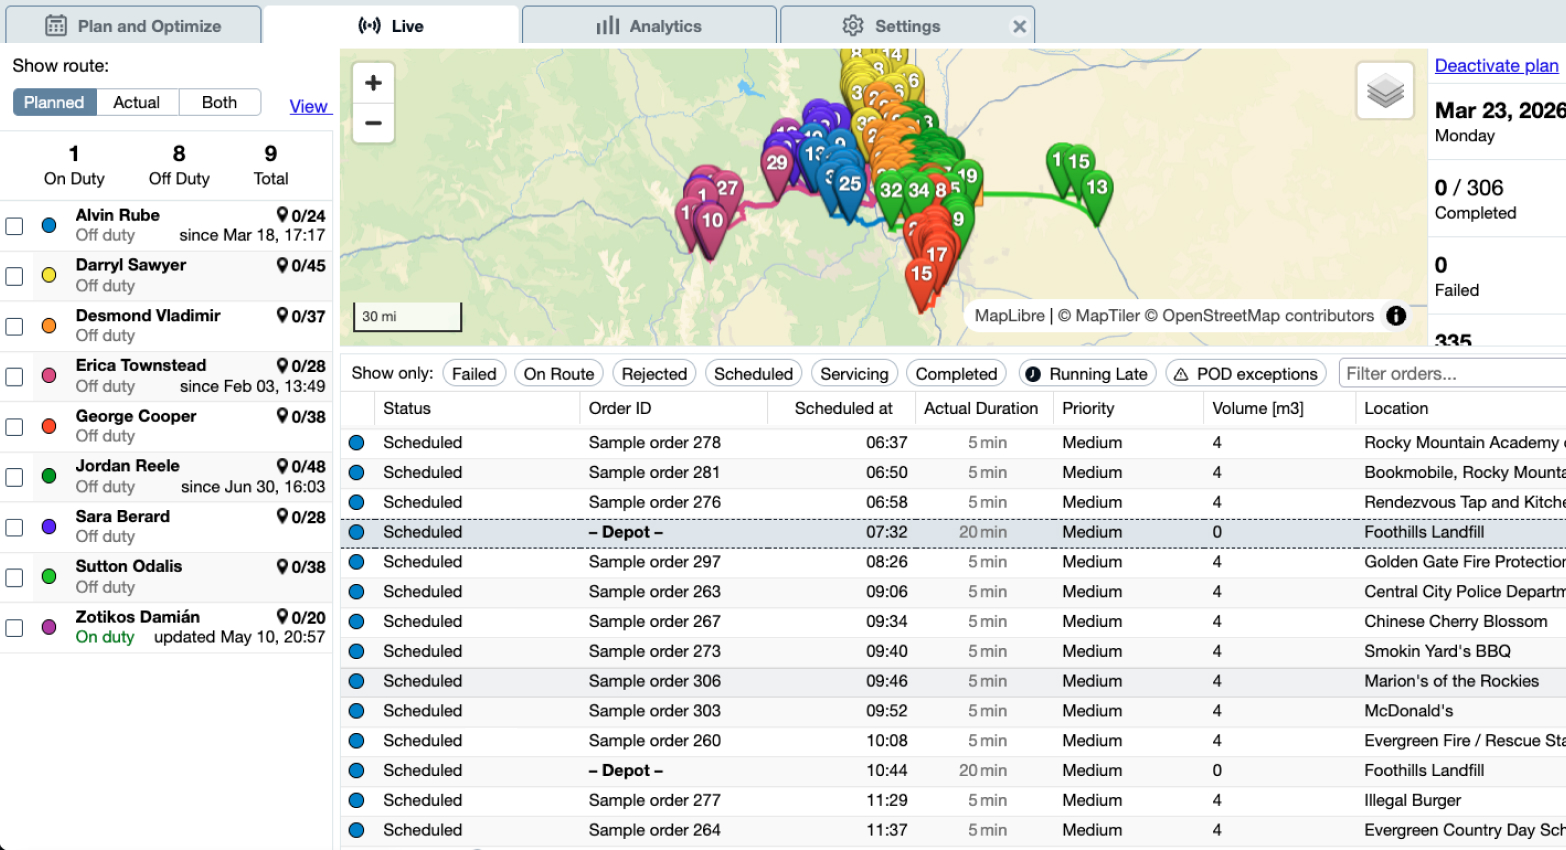The height and width of the screenshot is (850, 1566).
Task: Close the Settings tab
Action: (x=1019, y=27)
